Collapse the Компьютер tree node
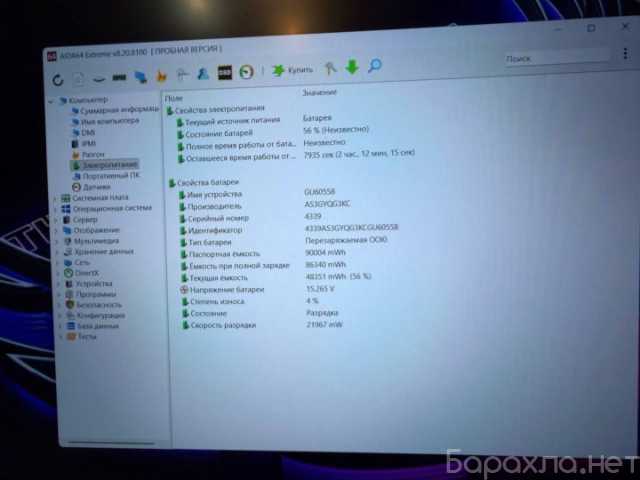 51,101
